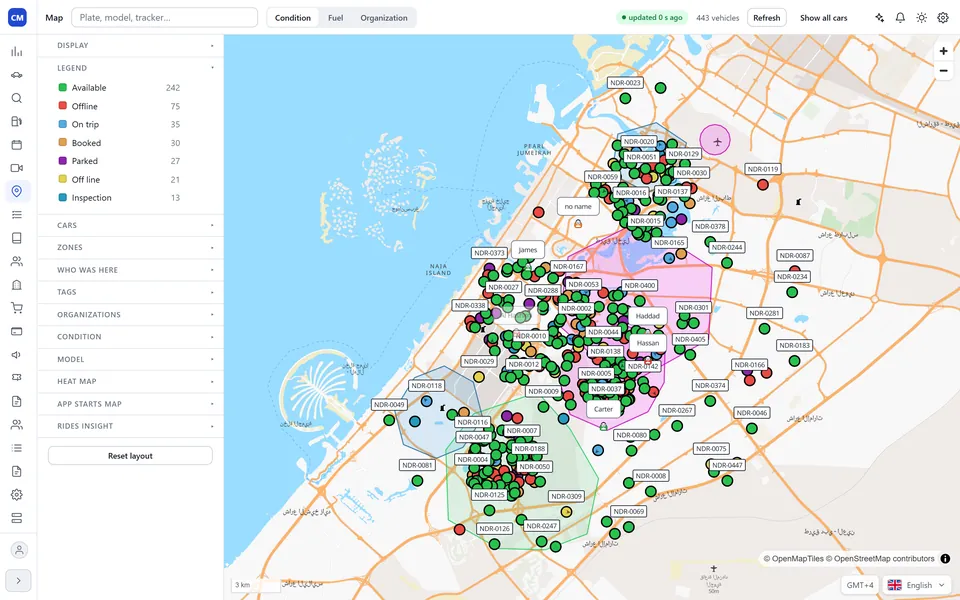The image size is (960, 600).
Task: Open the garage building sidebar icon
Action: pos(17,285)
